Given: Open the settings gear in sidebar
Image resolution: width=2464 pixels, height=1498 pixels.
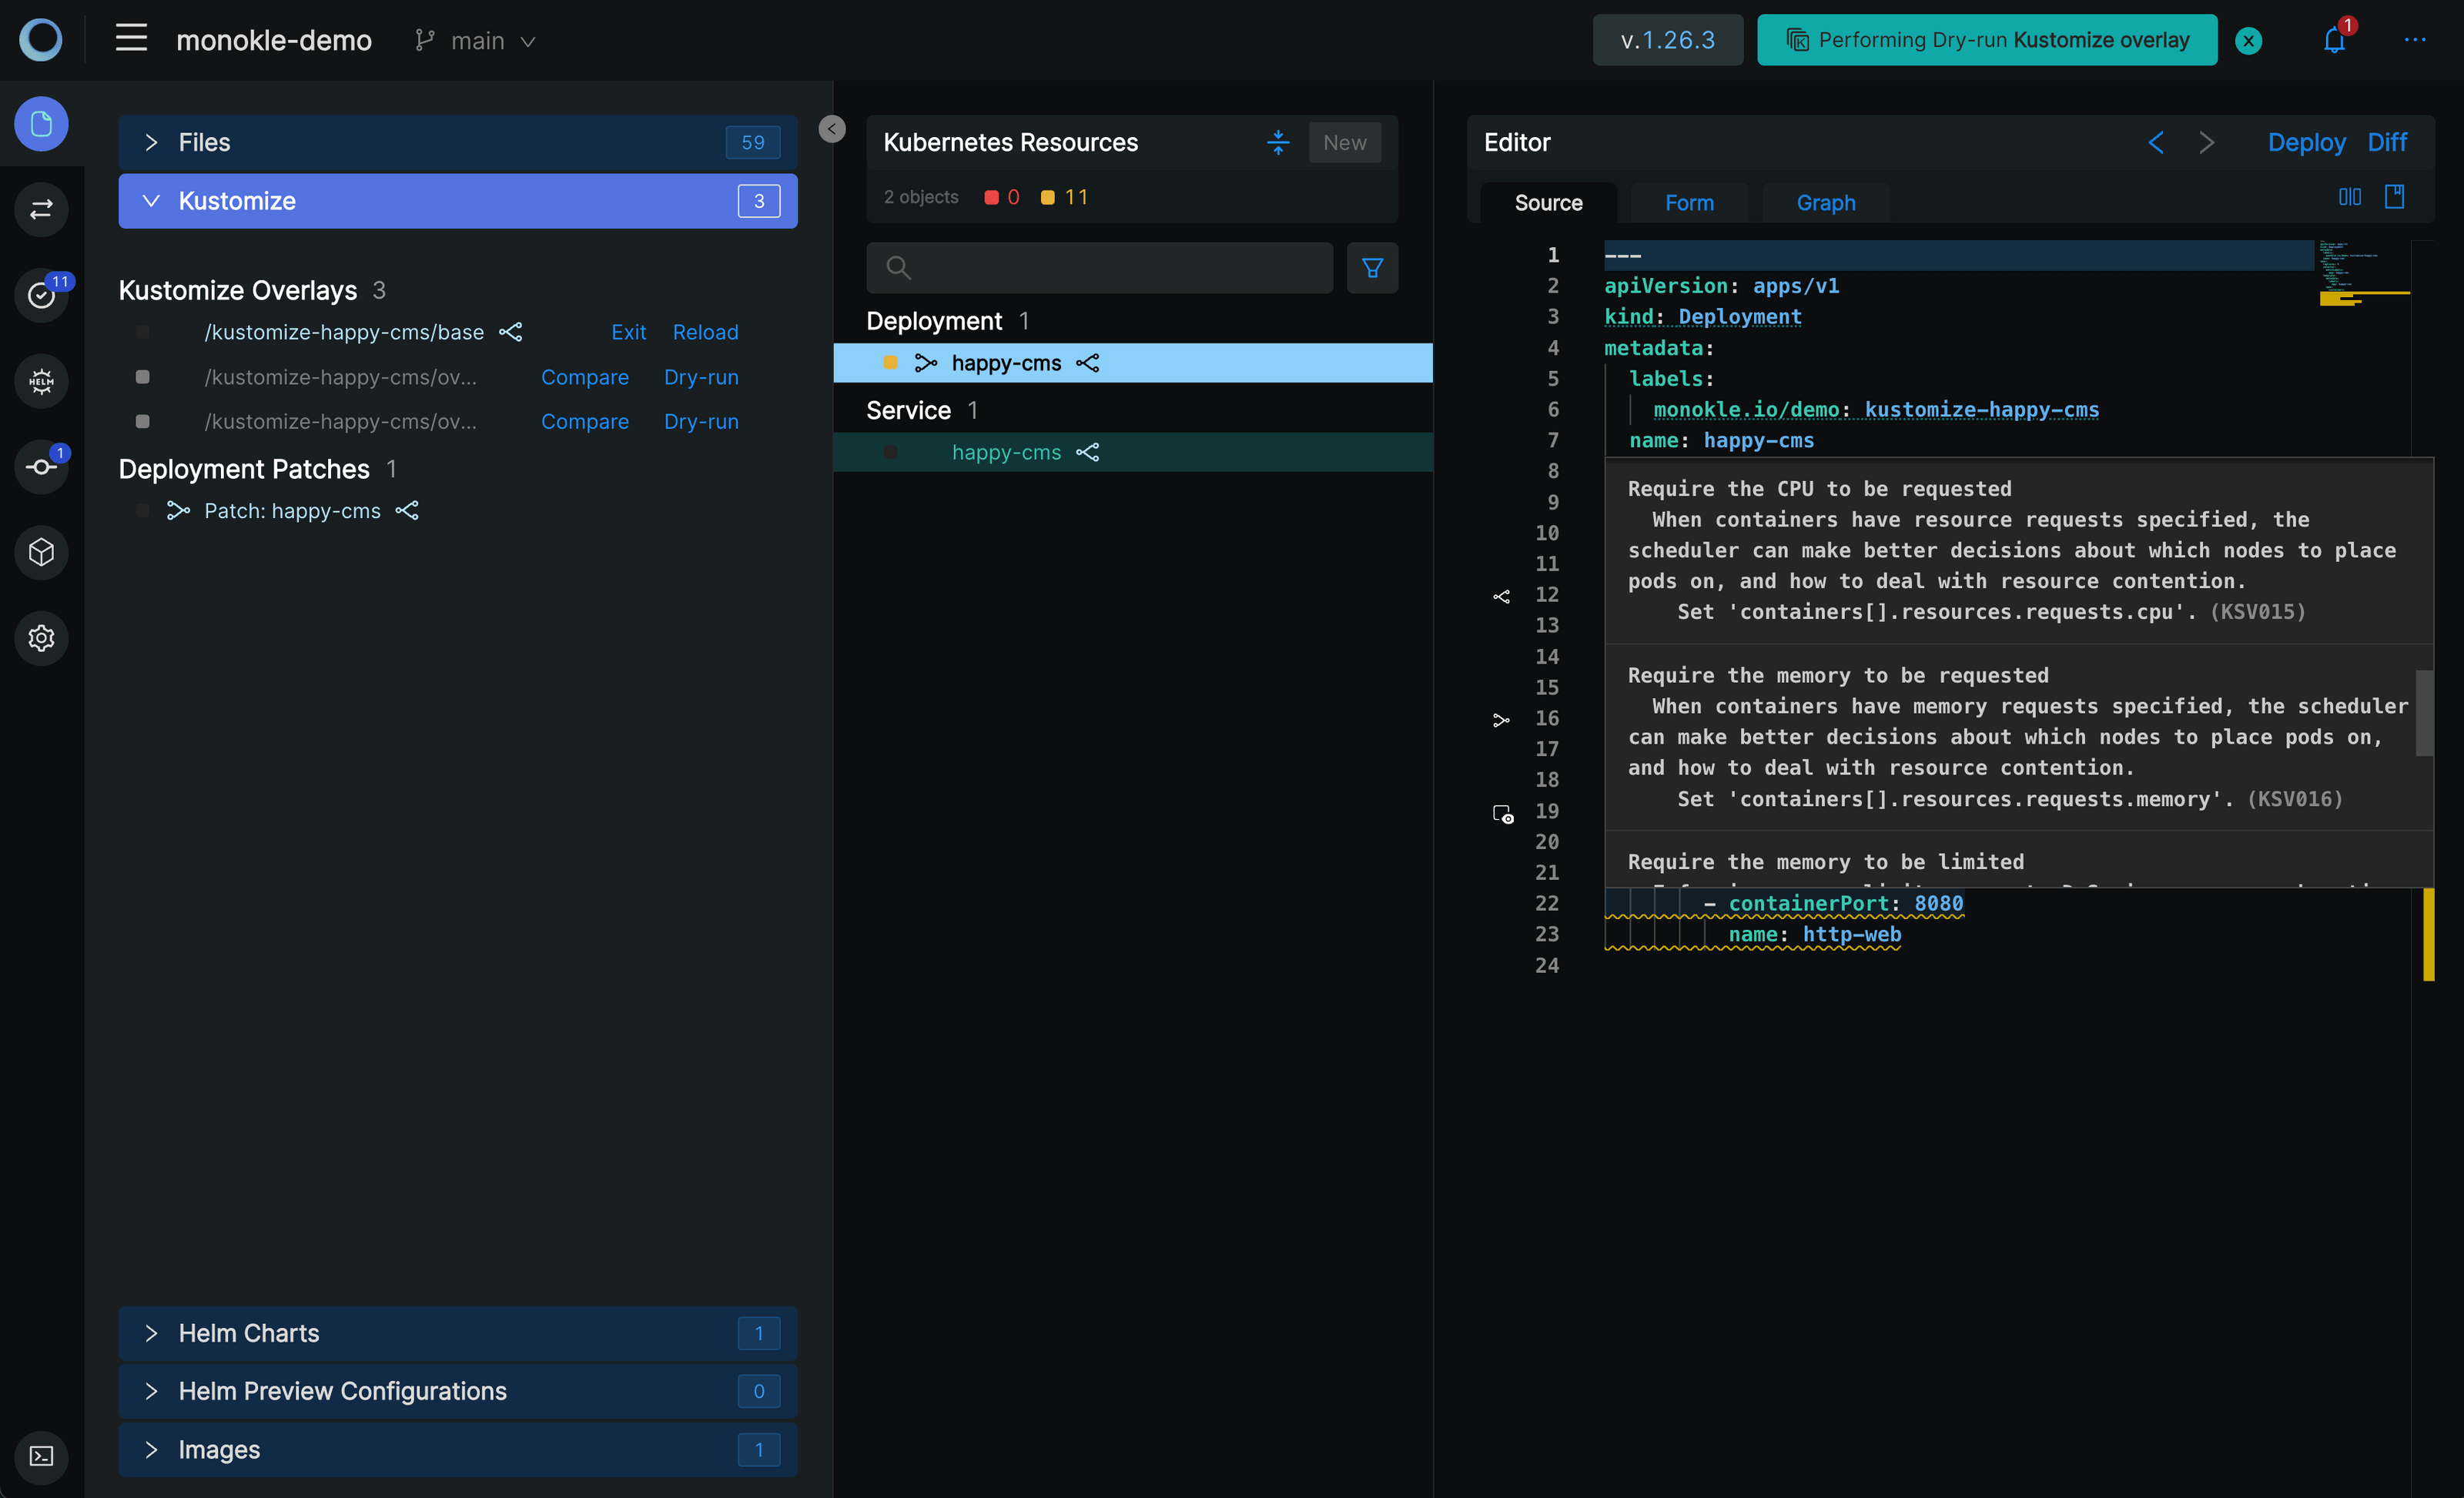Looking at the screenshot, I should coord(41,638).
